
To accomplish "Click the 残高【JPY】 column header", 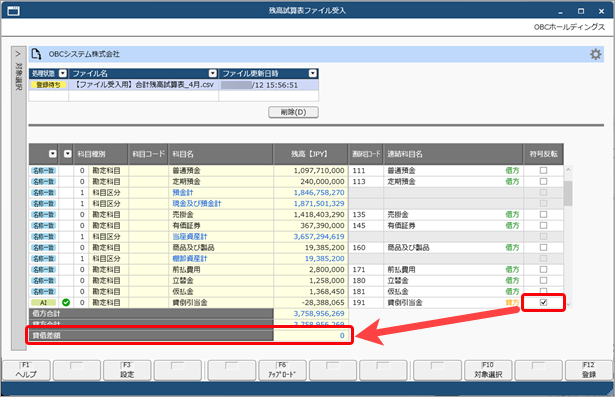I will click(x=310, y=154).
